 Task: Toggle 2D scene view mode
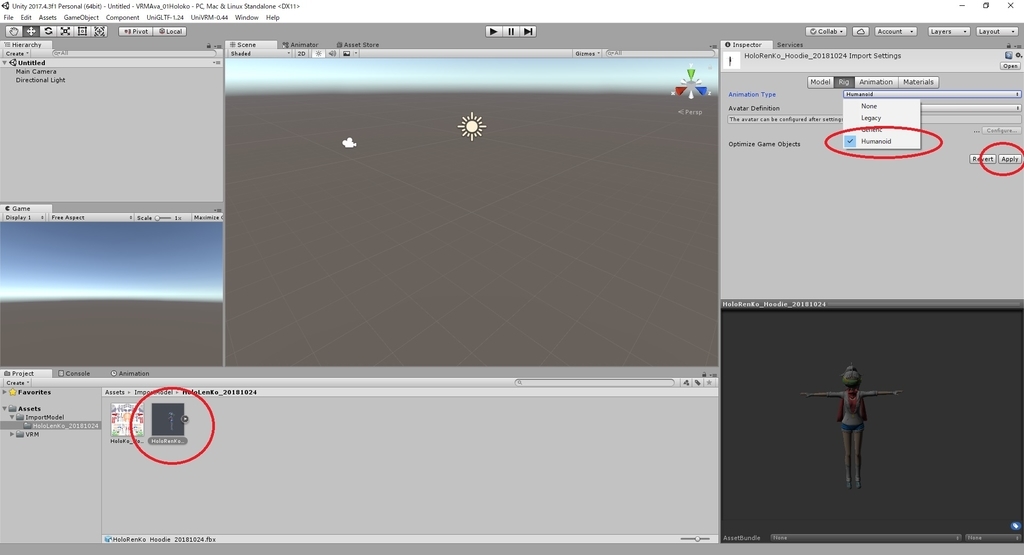(301, 54)
